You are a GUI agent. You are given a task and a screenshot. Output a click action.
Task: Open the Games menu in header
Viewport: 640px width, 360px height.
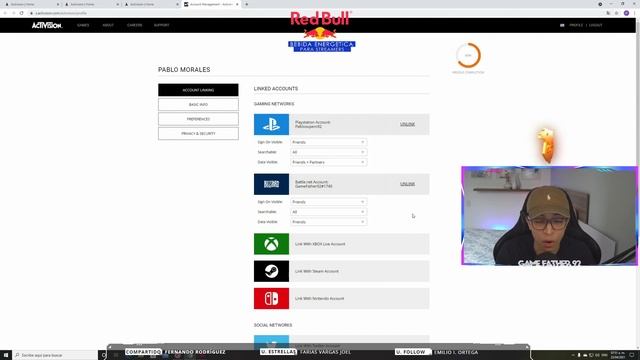[x=83, y=25]
